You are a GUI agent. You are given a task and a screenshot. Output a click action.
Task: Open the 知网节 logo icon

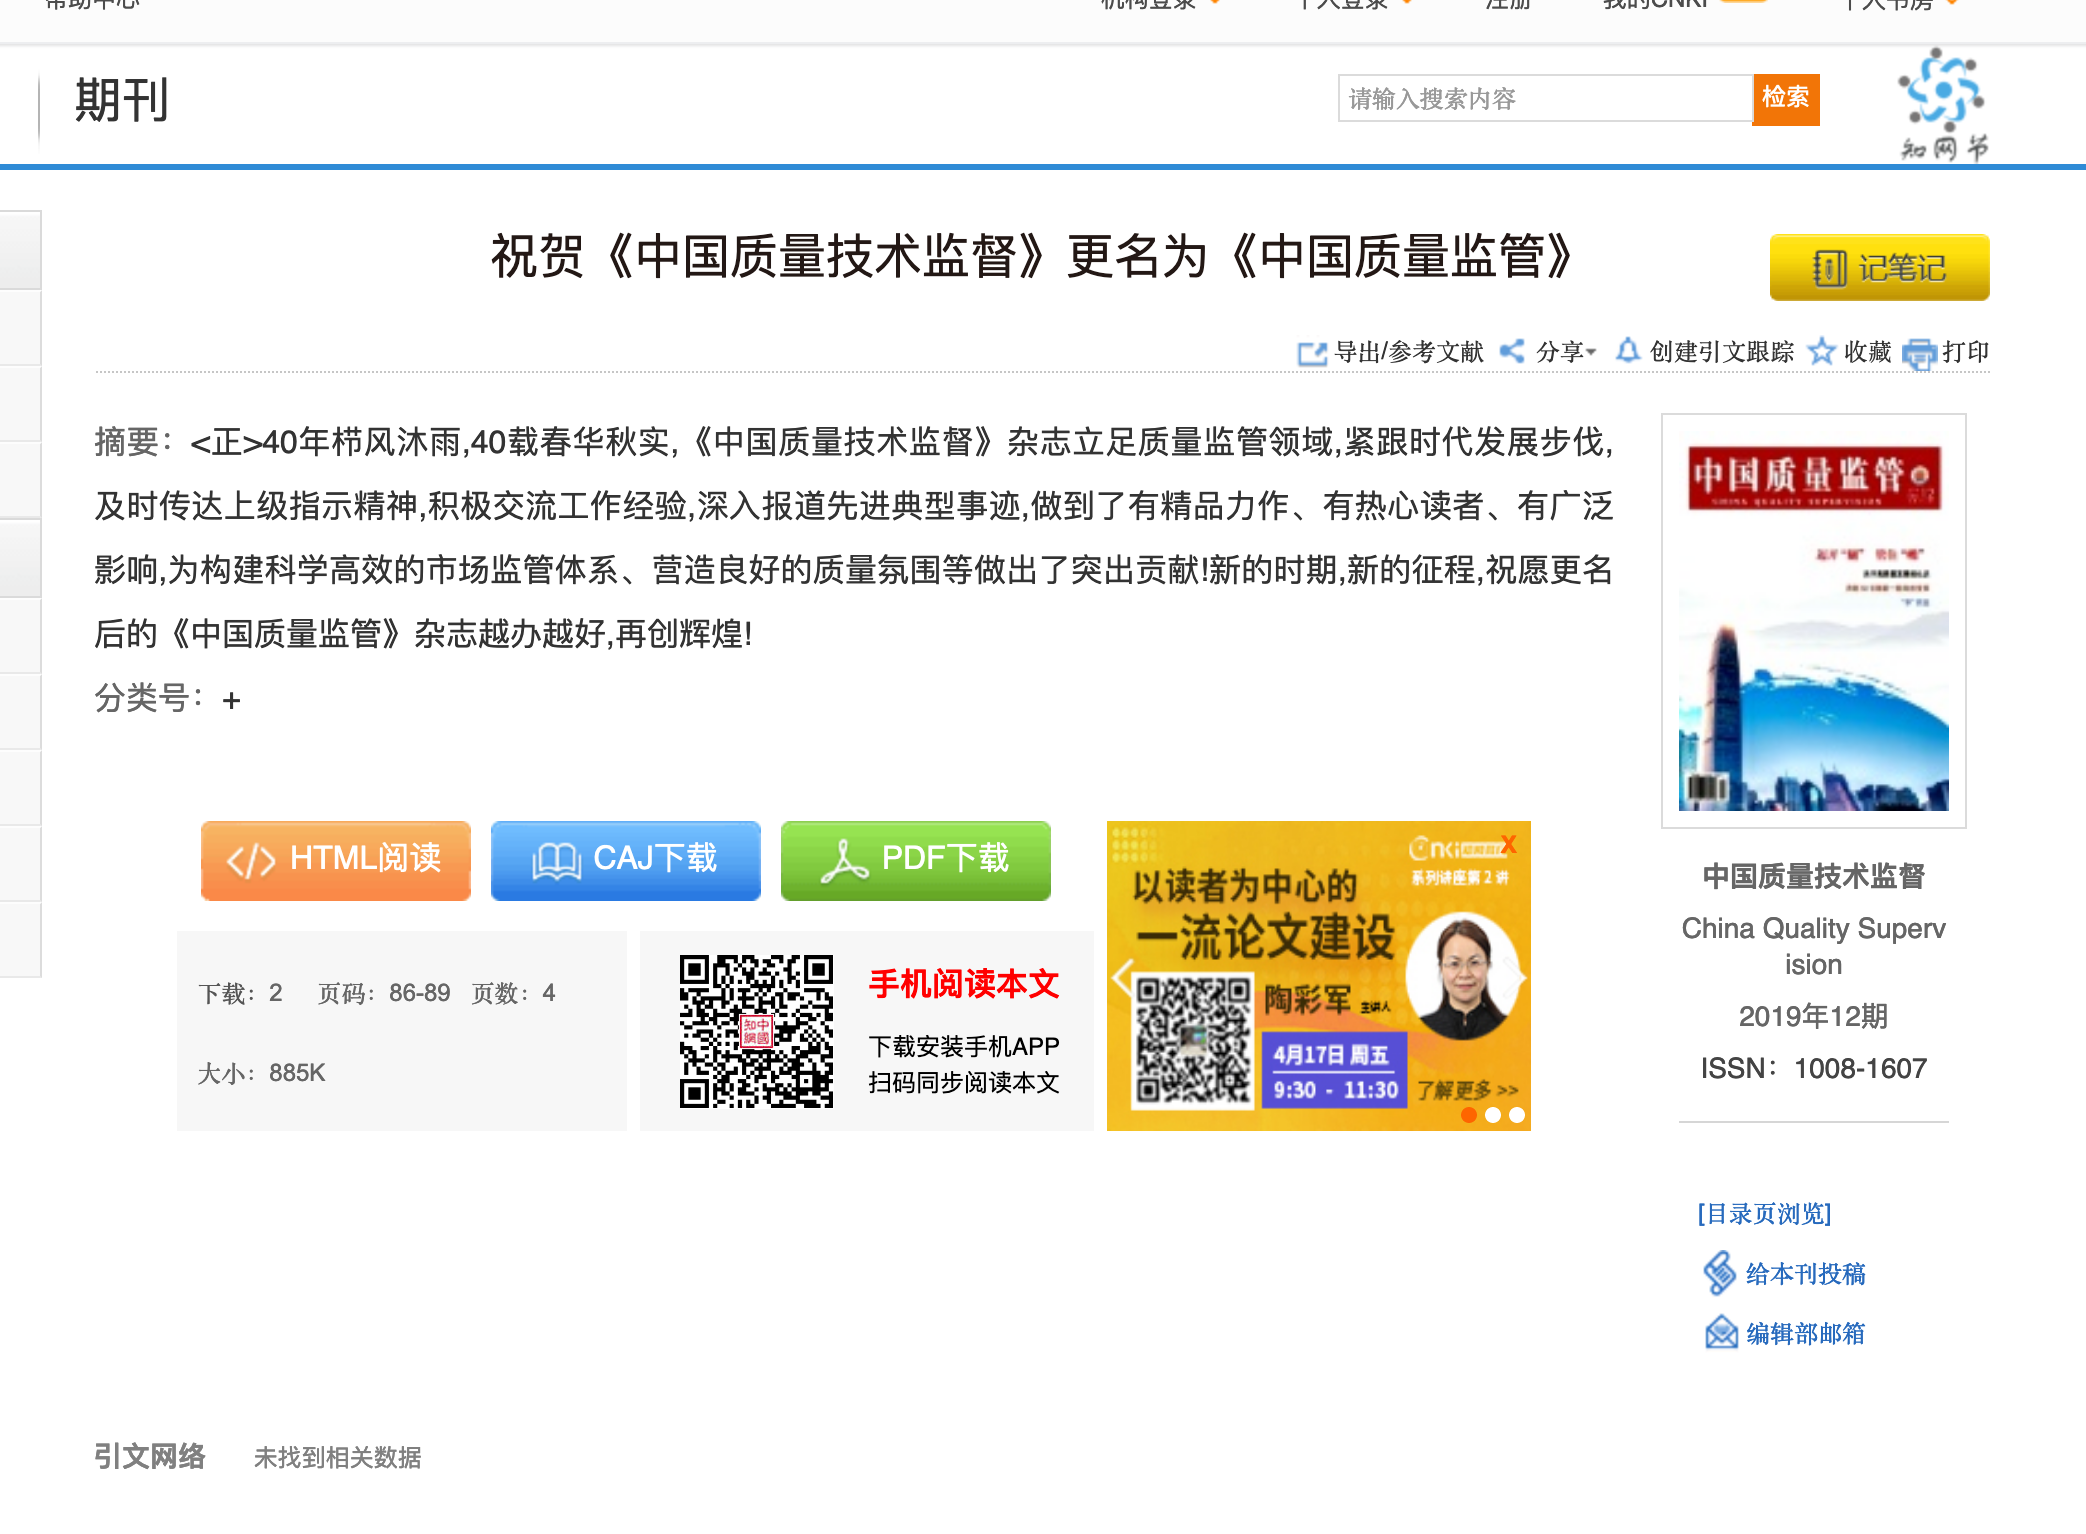click(x=1943, y=104)
